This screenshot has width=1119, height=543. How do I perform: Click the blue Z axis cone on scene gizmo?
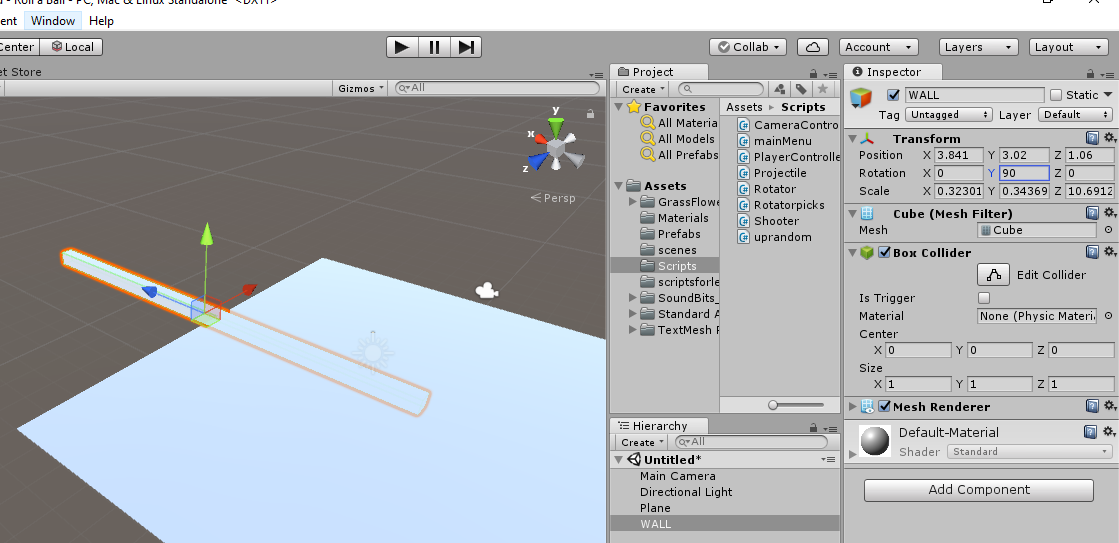tap(537, 161)
